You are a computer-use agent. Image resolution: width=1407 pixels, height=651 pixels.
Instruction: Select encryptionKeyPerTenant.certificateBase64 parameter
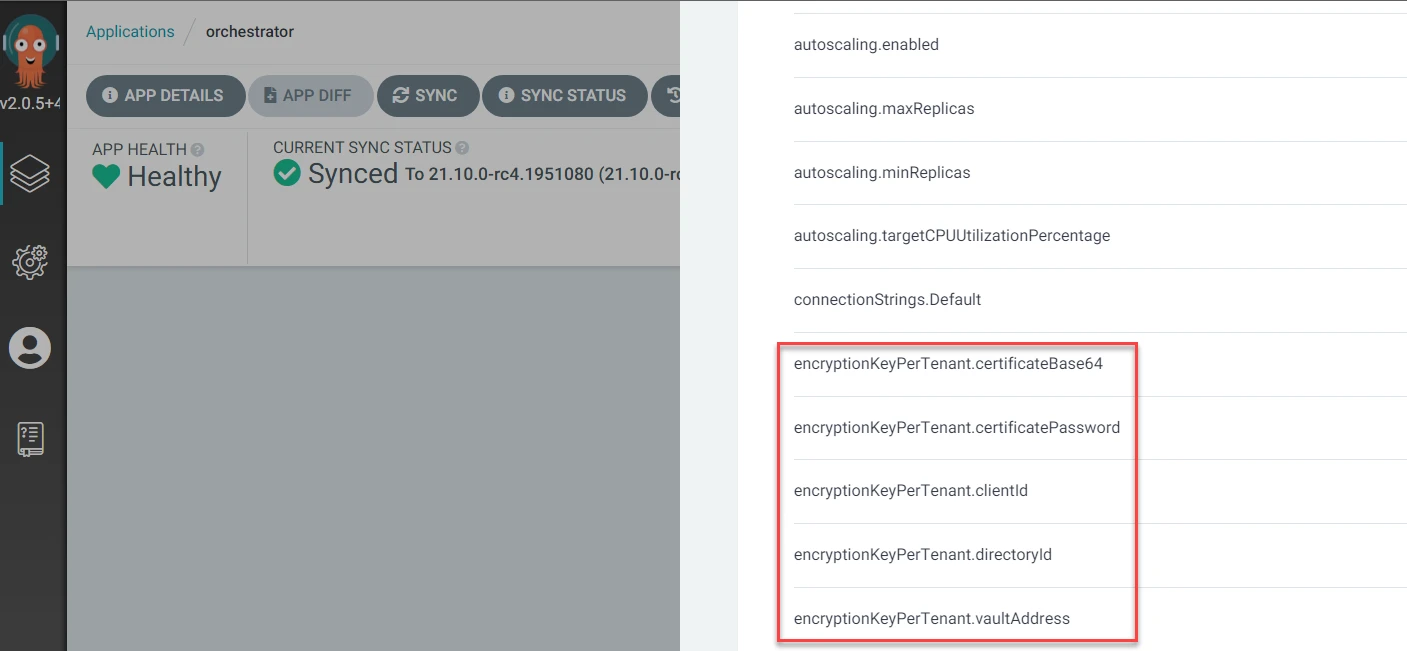(1100, 364)
